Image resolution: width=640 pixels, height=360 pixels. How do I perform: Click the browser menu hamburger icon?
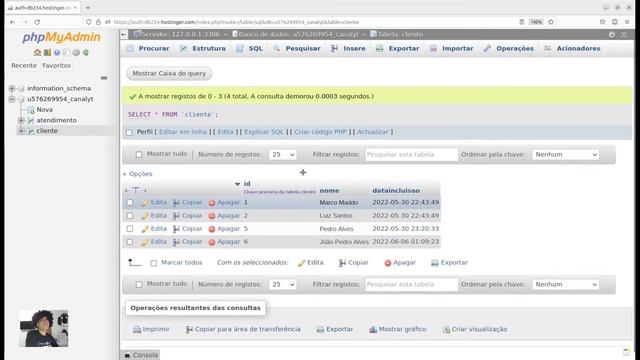(x=627, y=22)
